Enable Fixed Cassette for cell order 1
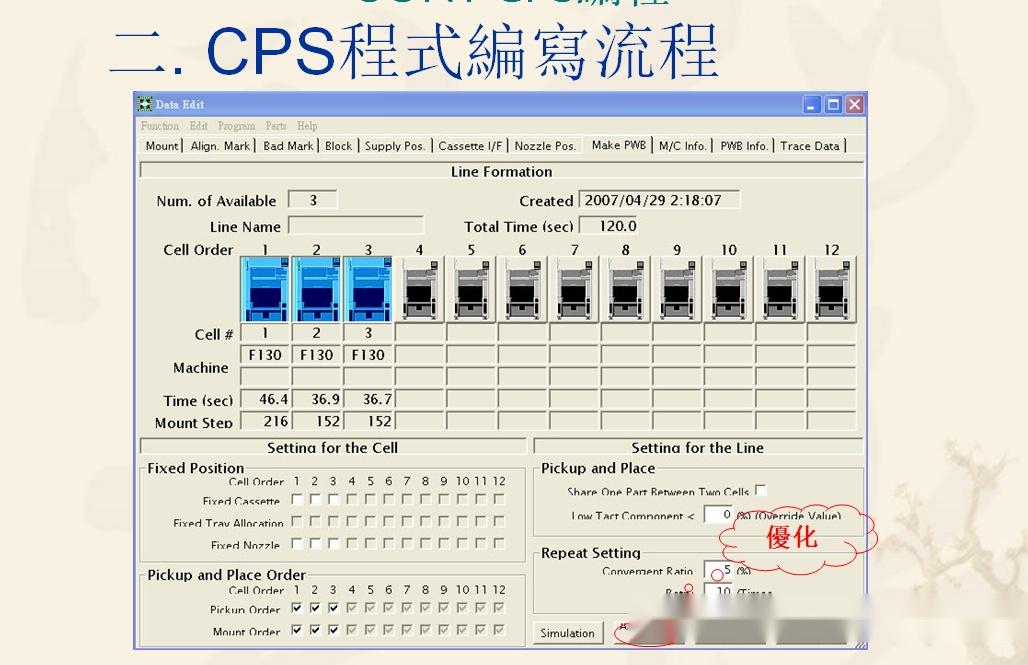Viewport: 1028px width, 665px height. tap(295, 501)
